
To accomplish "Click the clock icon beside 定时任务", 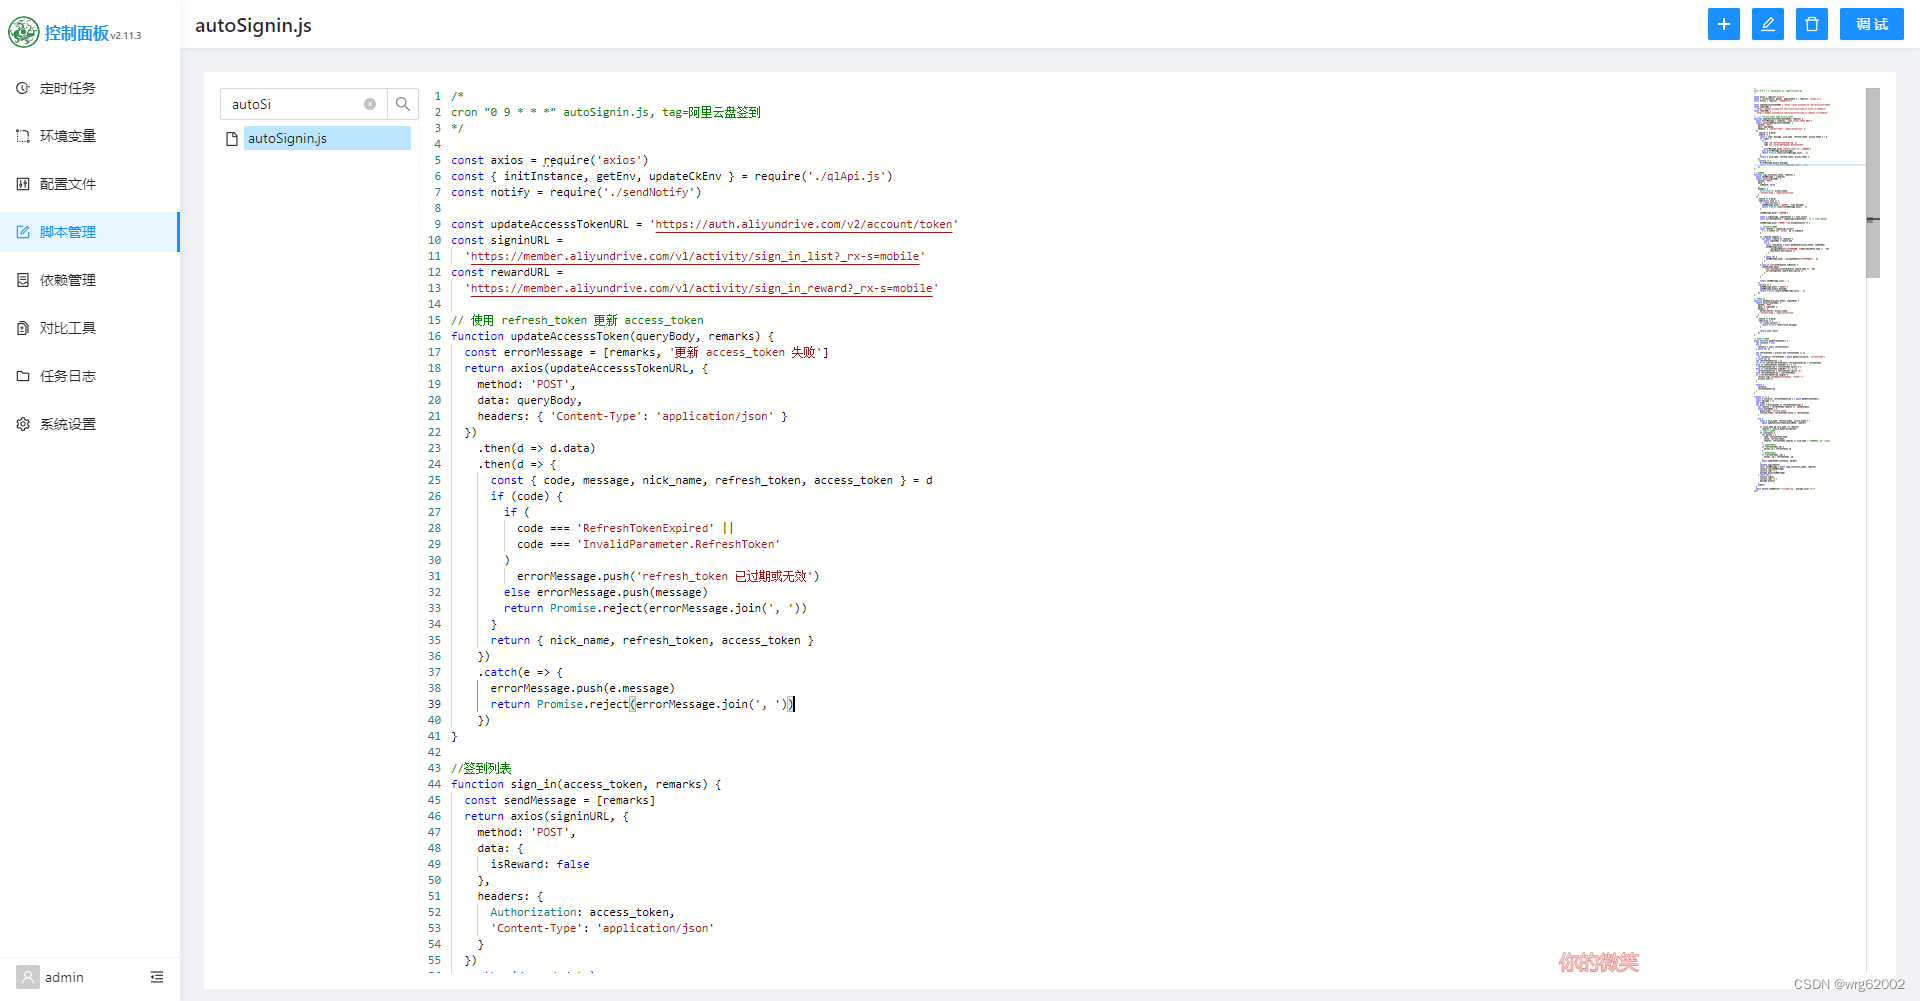I will pos(23,88).
